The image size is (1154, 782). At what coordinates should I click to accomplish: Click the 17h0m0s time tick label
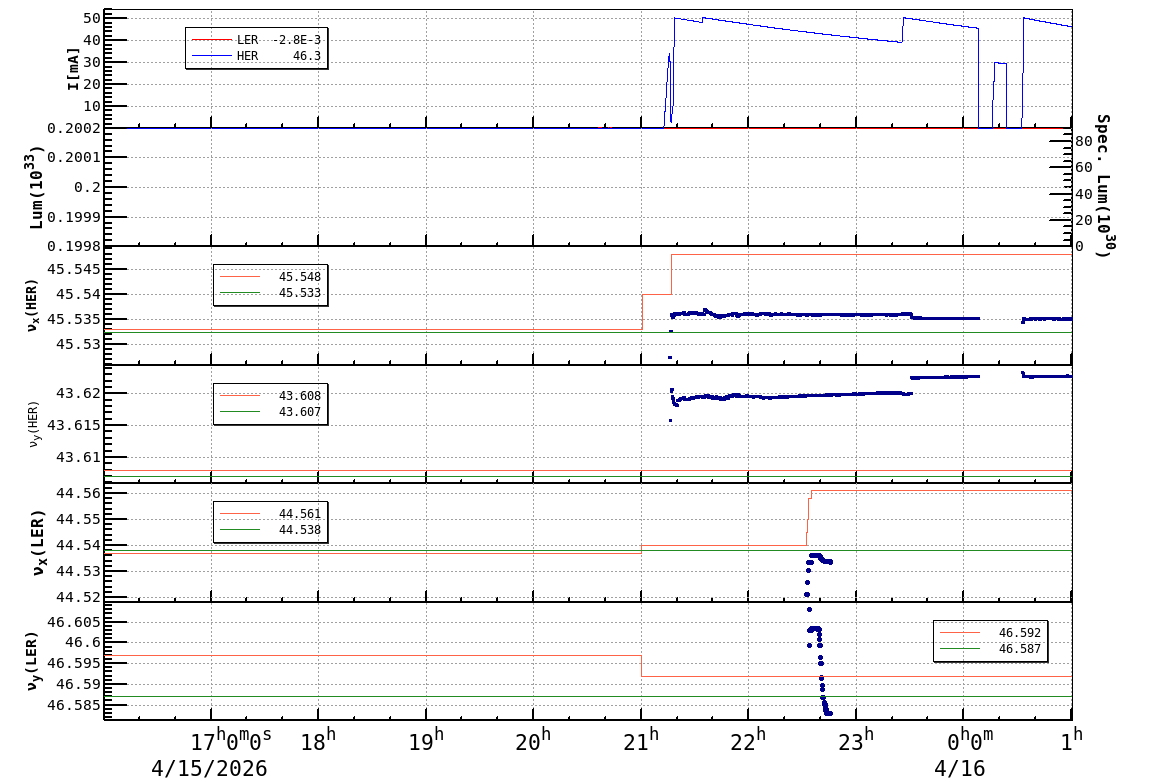231,740
